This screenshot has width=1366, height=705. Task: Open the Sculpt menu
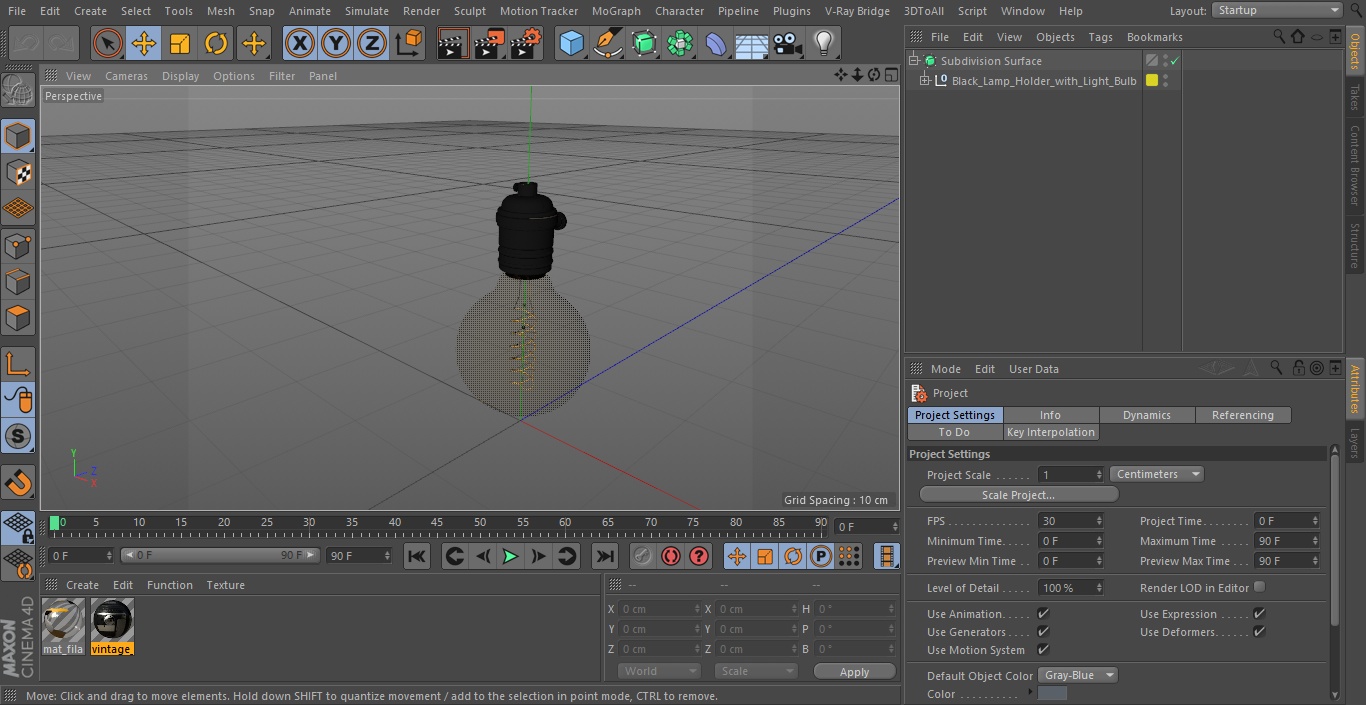(469, 11)
